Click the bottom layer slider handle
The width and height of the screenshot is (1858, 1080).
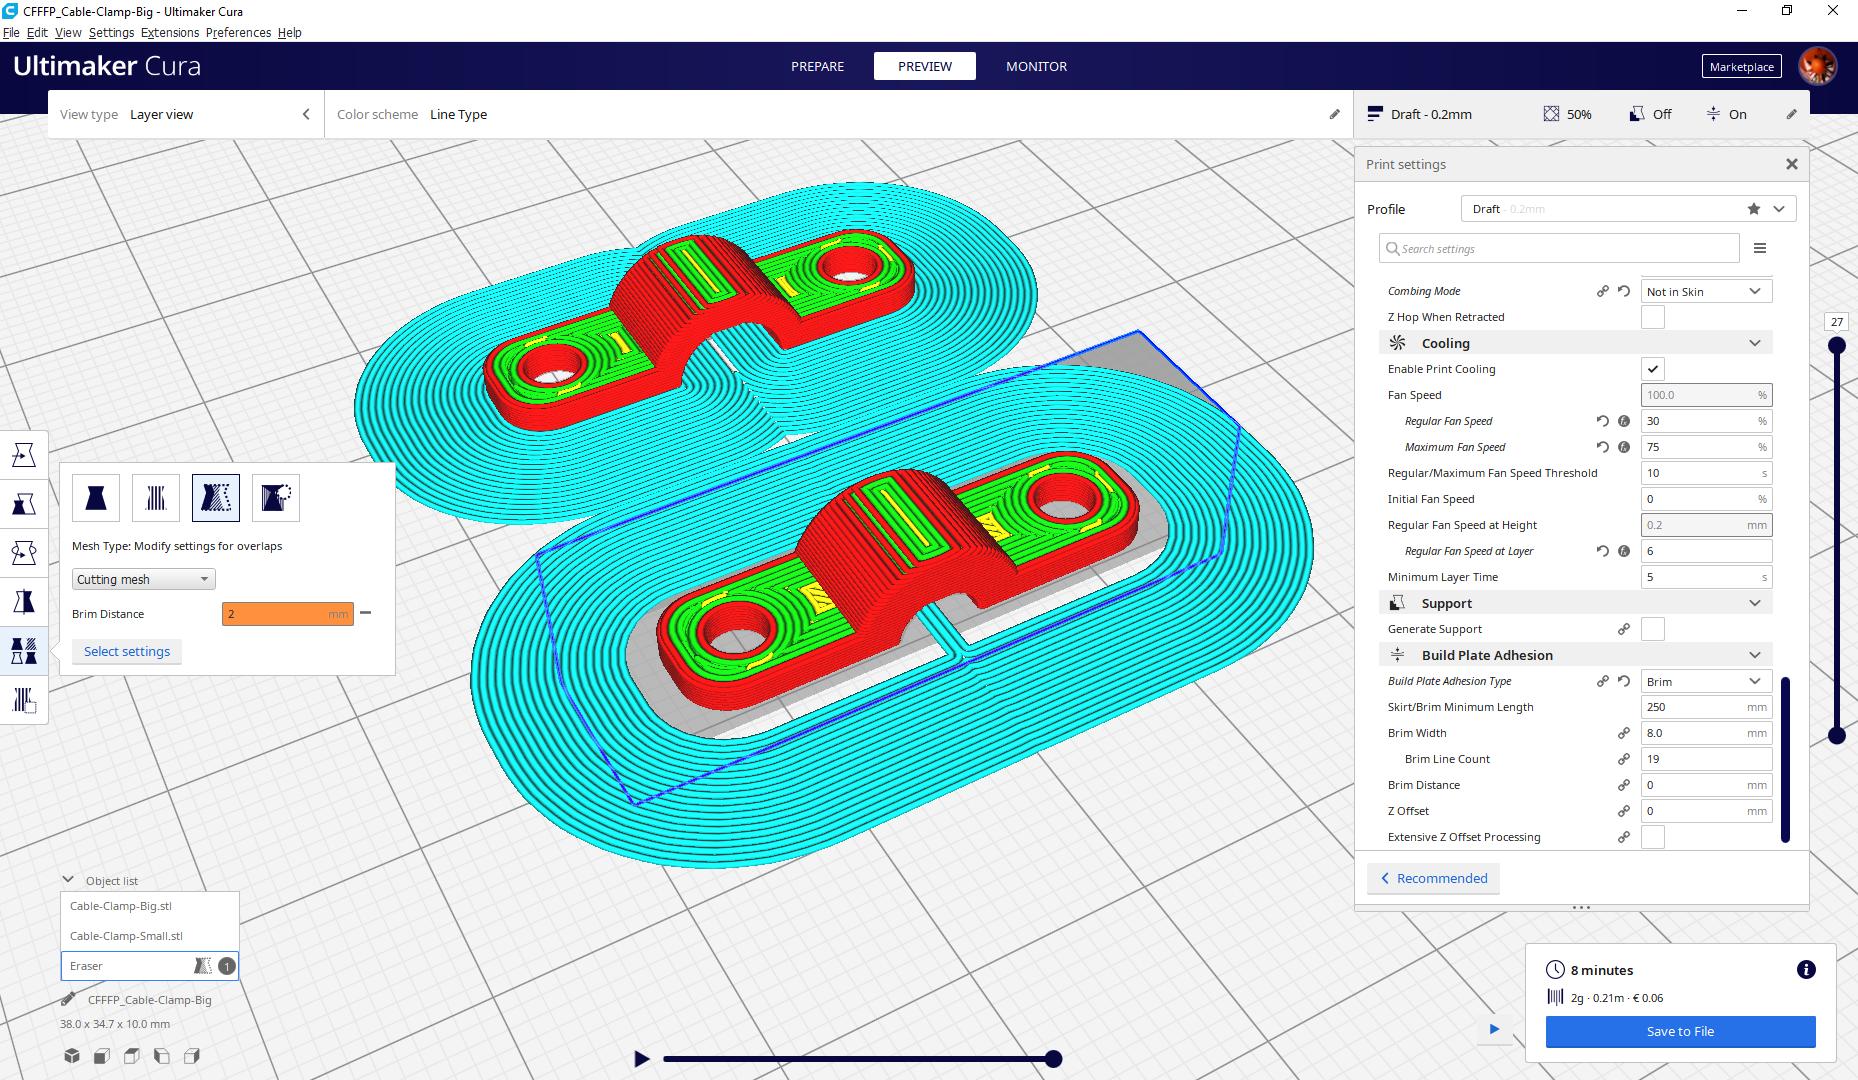[1836, 735]
